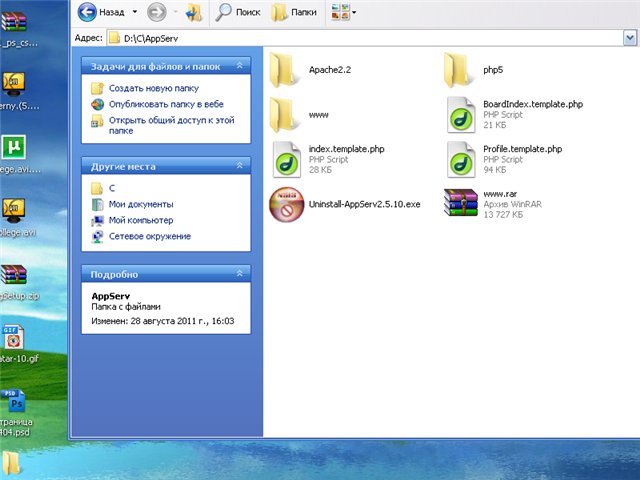Select index.template.php file icon
640x480 pixels.
coord(287,160)
